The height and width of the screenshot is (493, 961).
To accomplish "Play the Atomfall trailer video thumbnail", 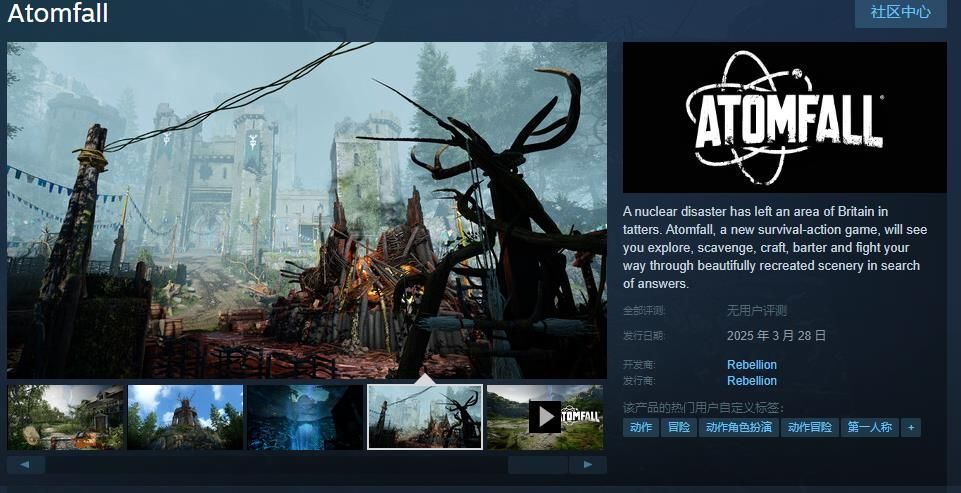I will click(545, 417).
